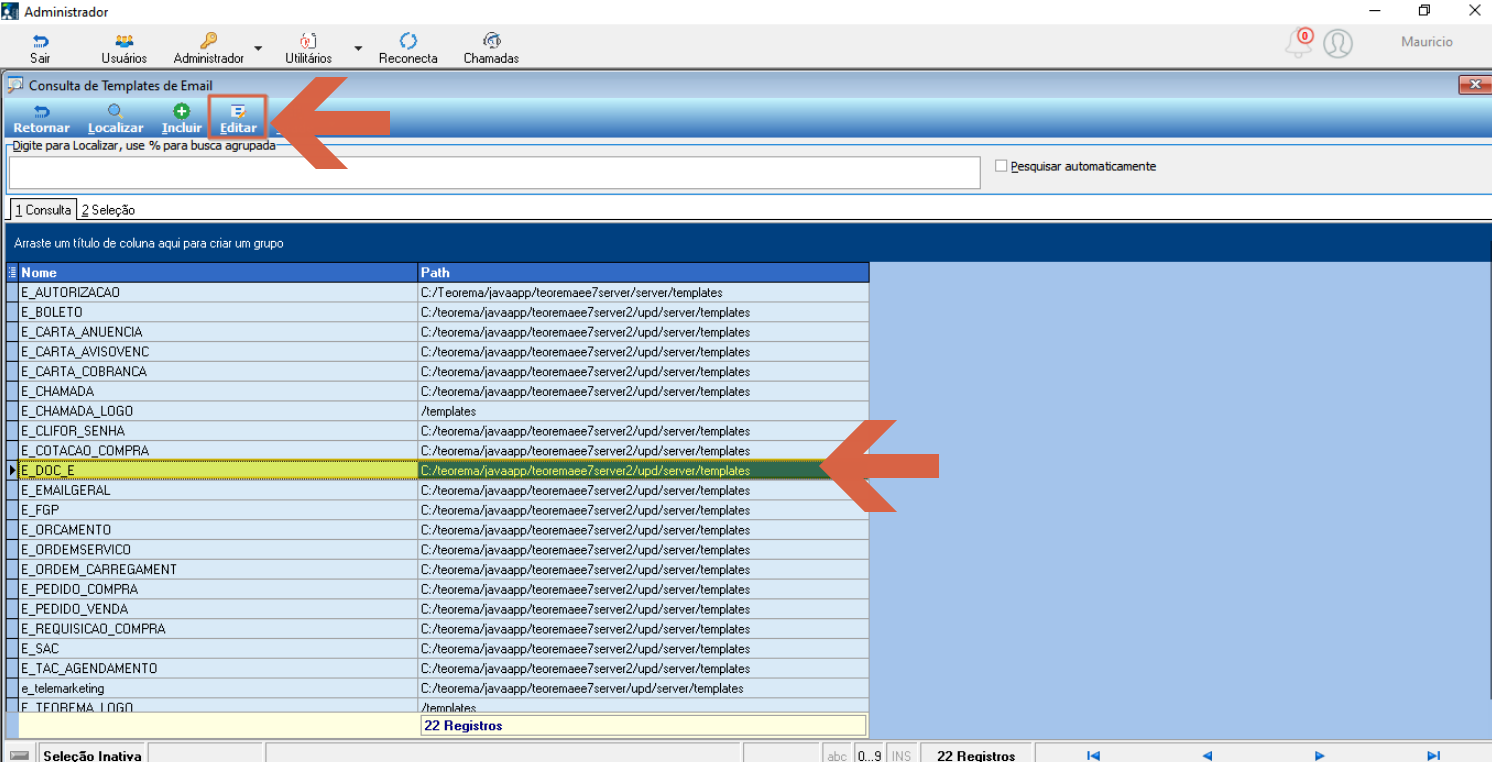Click the Consulta de Templates window icon

click(16, 85)
